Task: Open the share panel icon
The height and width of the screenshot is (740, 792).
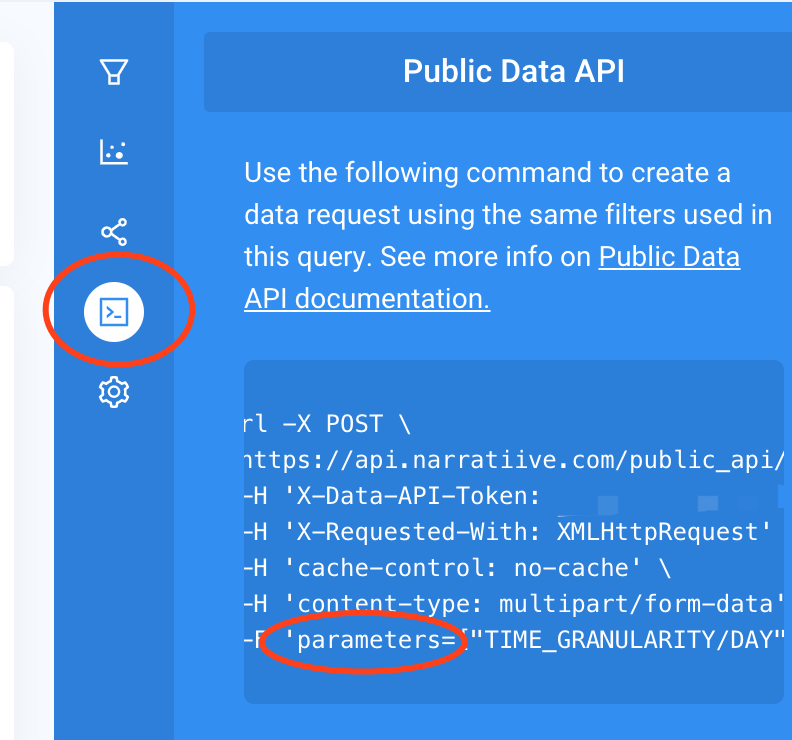Action: [114, 232]
